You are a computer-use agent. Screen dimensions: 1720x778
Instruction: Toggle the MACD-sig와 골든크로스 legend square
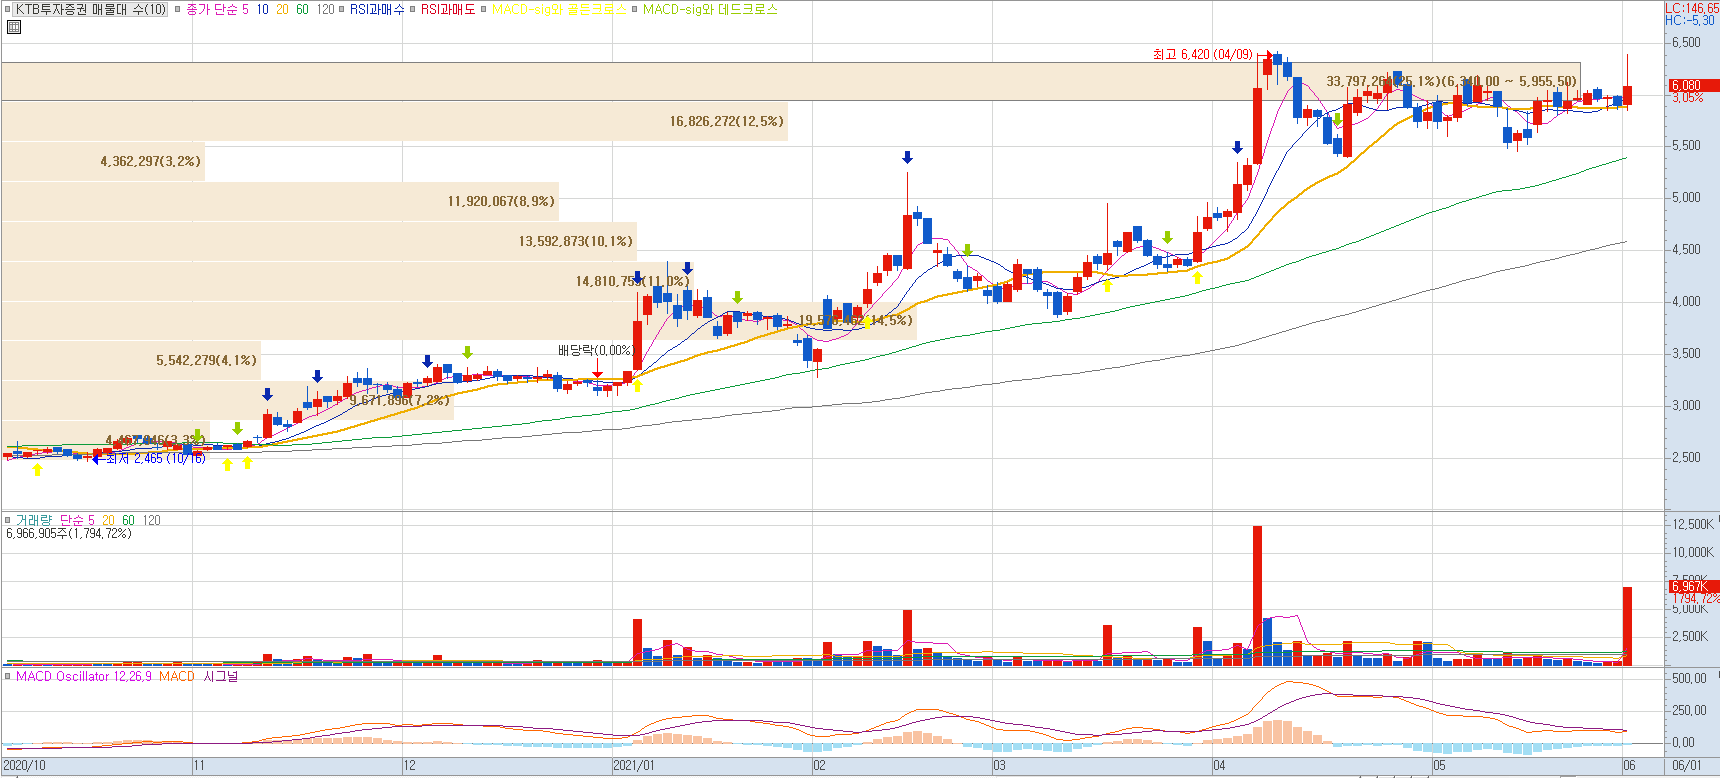(x=483, y=9)
